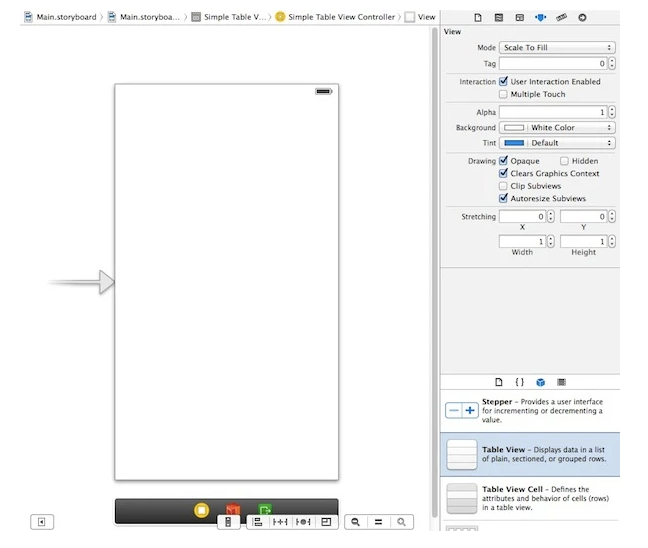This screenshot has height=548, width=648.
Task: Open the Attributes inspector
Action: 540,17
